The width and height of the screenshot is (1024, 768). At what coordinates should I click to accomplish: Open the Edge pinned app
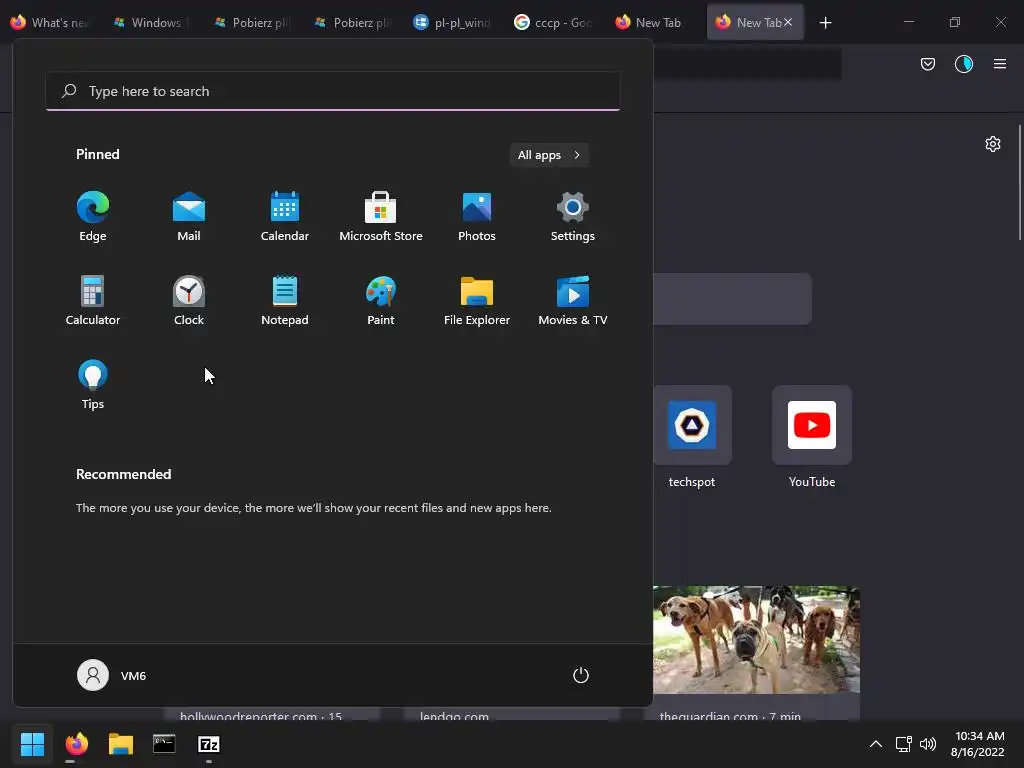(93, 217)
